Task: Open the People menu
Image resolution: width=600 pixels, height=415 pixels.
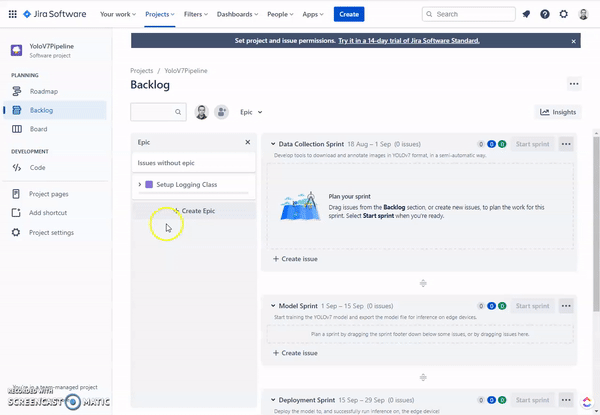Action: (x=280, y=14)
